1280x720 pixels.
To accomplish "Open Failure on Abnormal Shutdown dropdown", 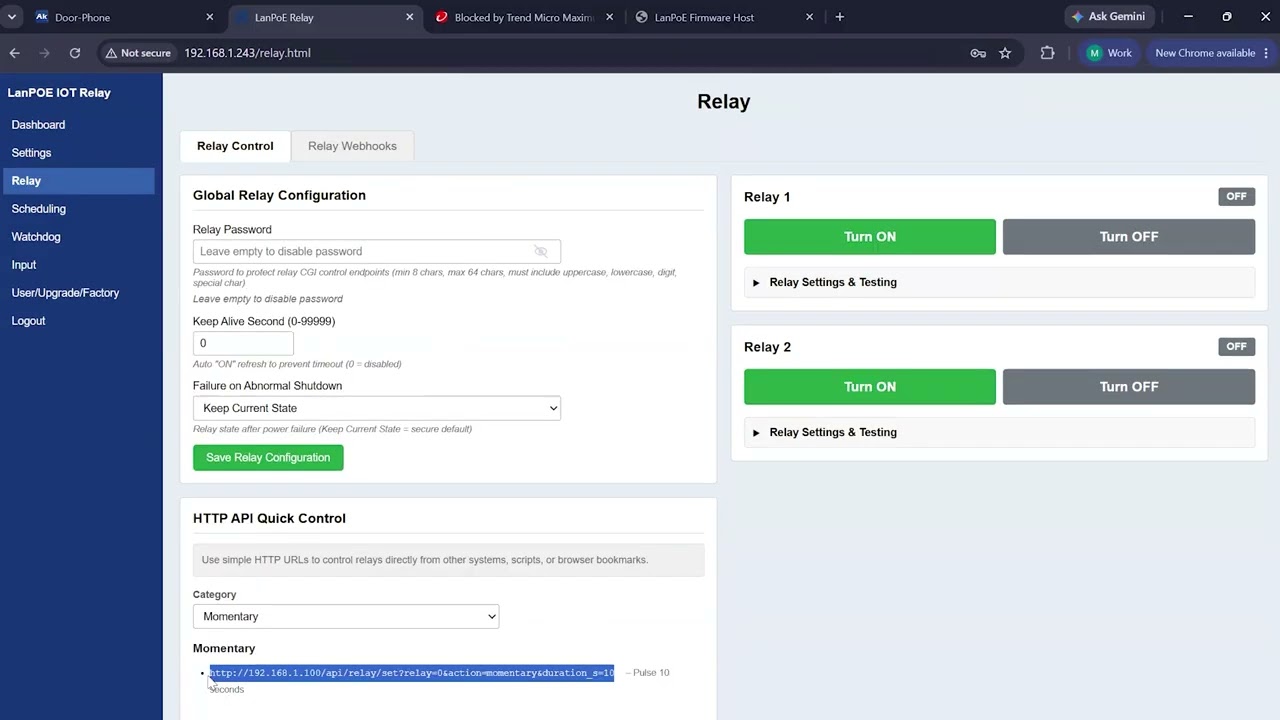I will (x=377, y=408).
